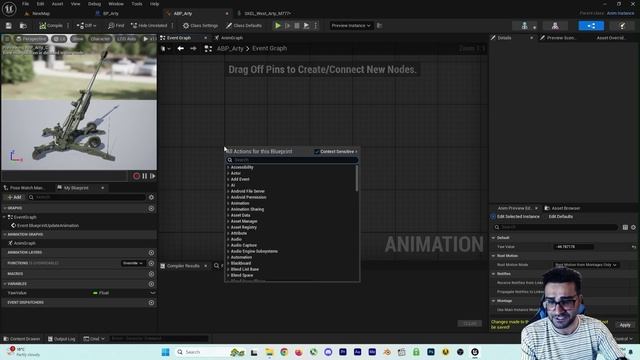The height and width of the screenshot is (360, 640).
Task: Click Edit Defaults option
Action: click(560, 217)
